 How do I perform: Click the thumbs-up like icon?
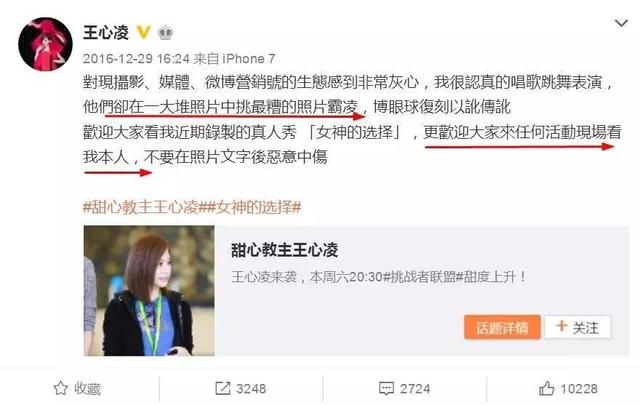pyautogui.click(x=547, y=388)
